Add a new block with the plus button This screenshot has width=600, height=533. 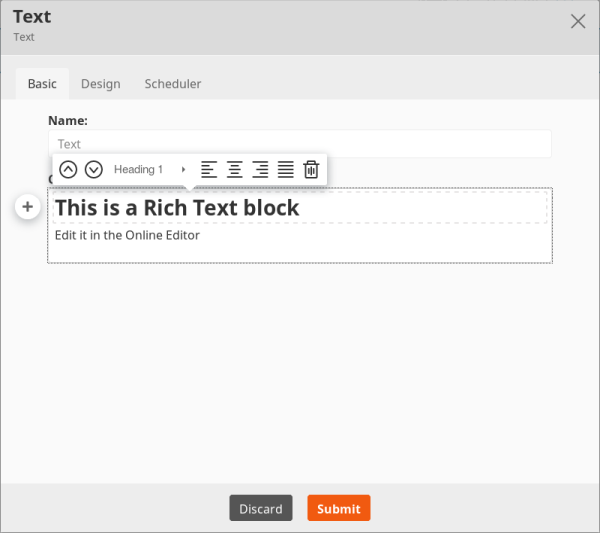click(27, 207)
